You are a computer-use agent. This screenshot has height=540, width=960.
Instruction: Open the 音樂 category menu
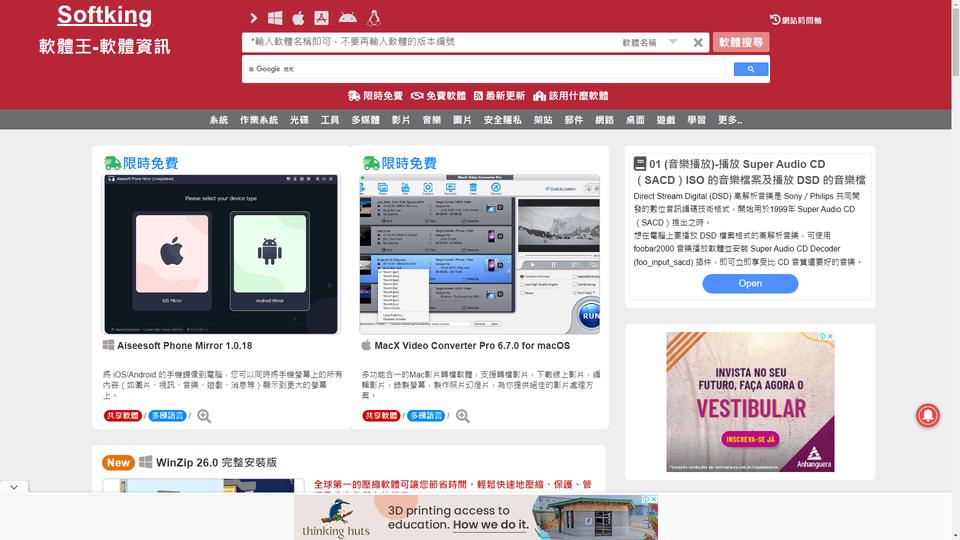(432, 120)
